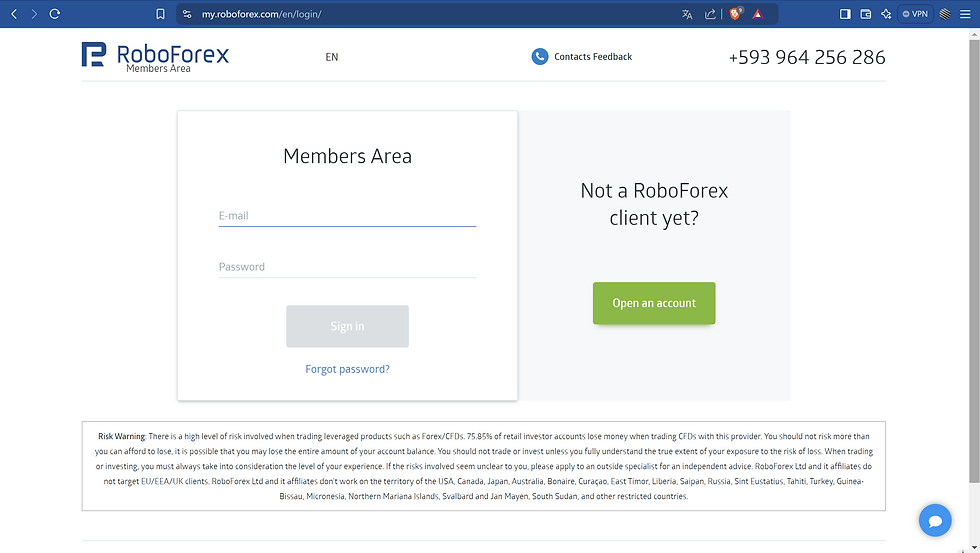Open site settings icon beside the URL

187,14
